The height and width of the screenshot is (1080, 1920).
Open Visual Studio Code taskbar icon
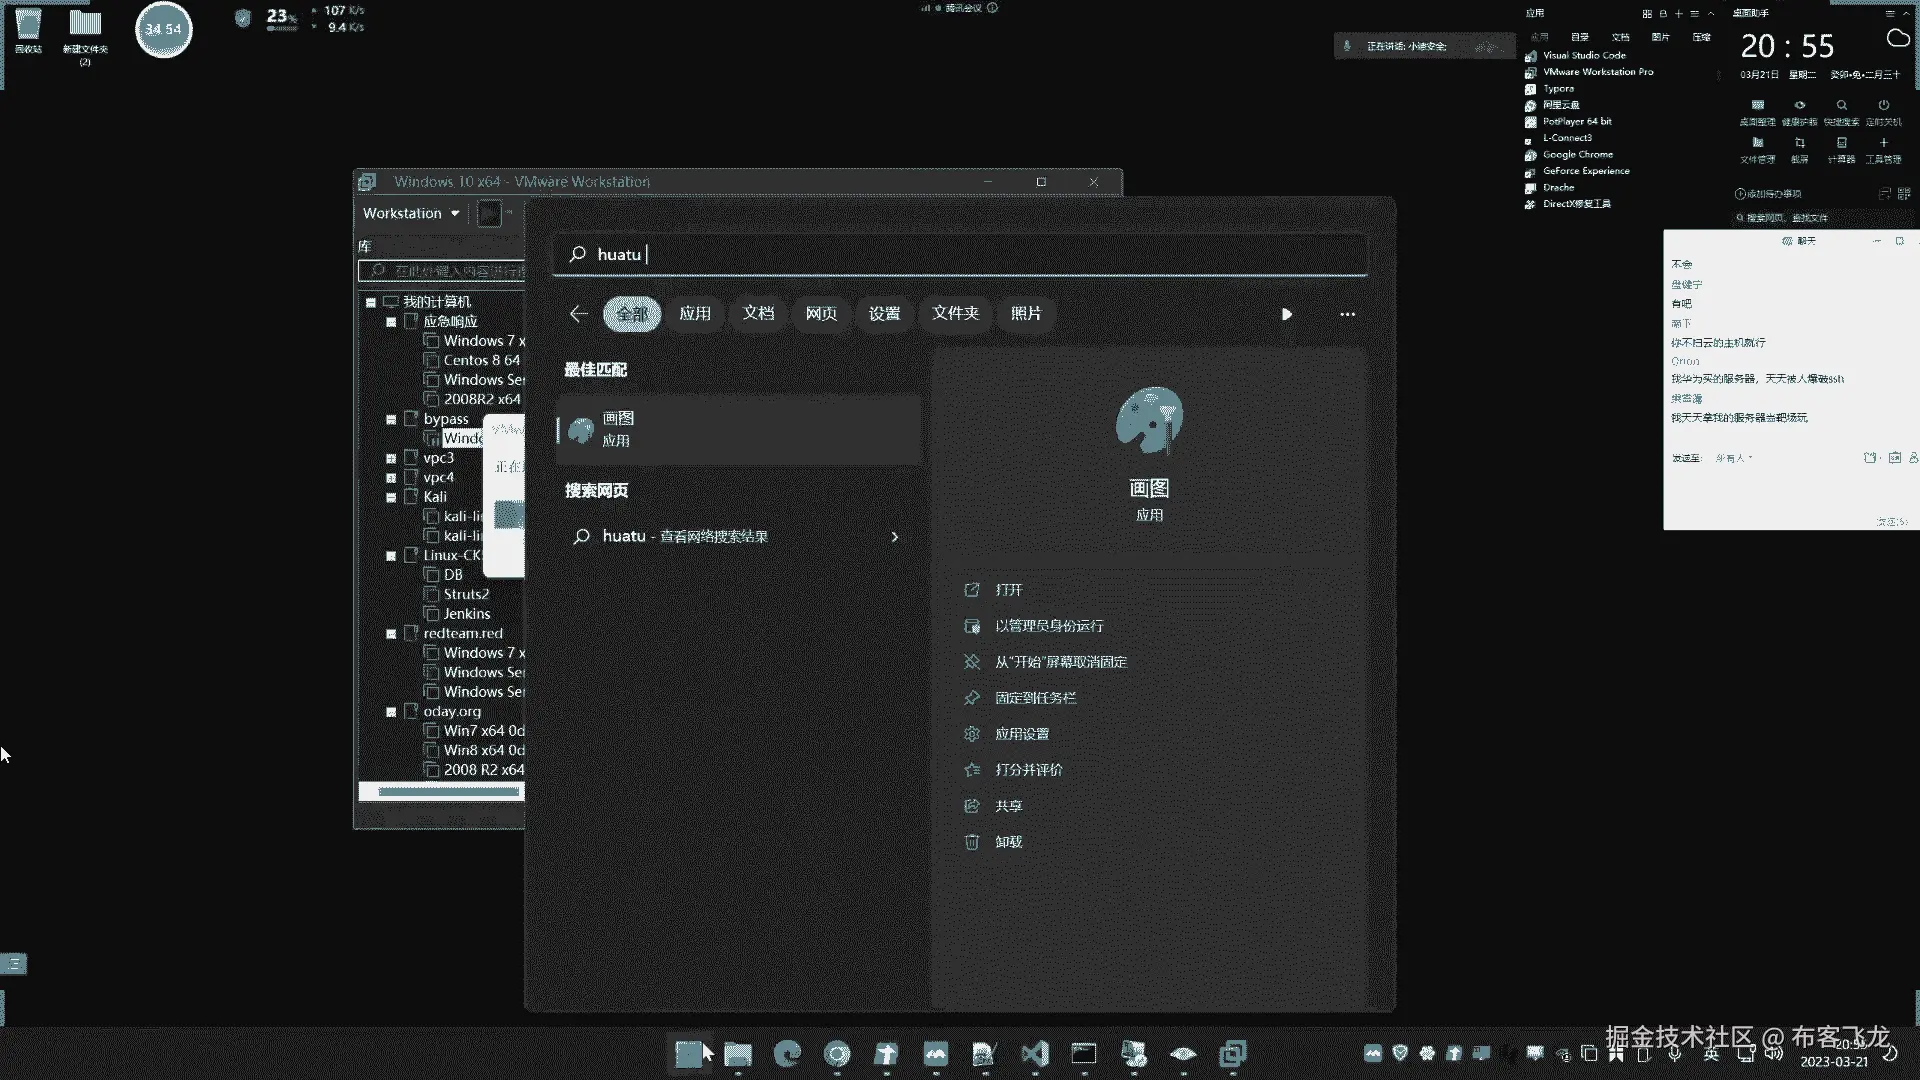(x=1035, y=1053)
